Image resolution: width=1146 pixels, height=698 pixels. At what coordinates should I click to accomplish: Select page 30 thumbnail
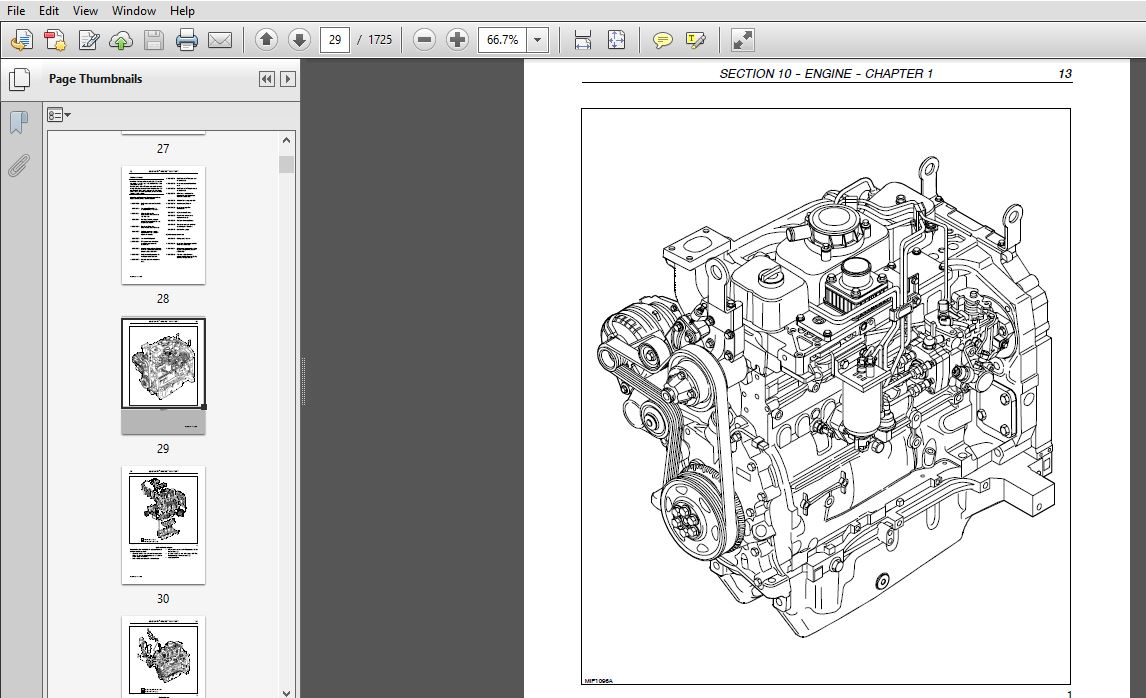[163, 526]
